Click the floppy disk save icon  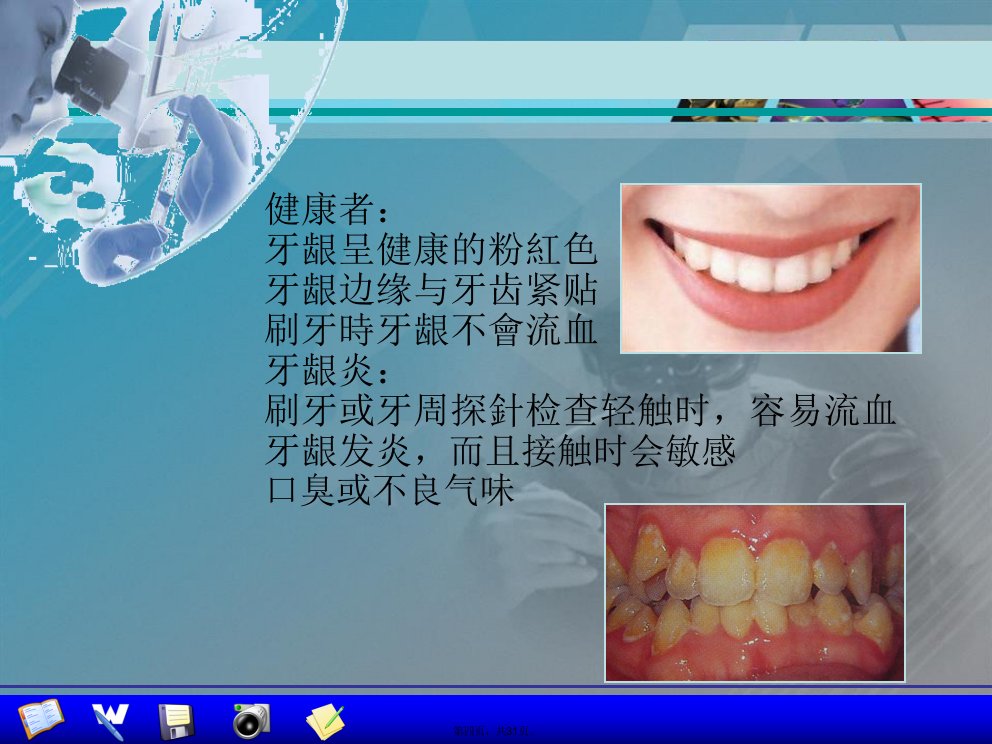click(177, 721)
